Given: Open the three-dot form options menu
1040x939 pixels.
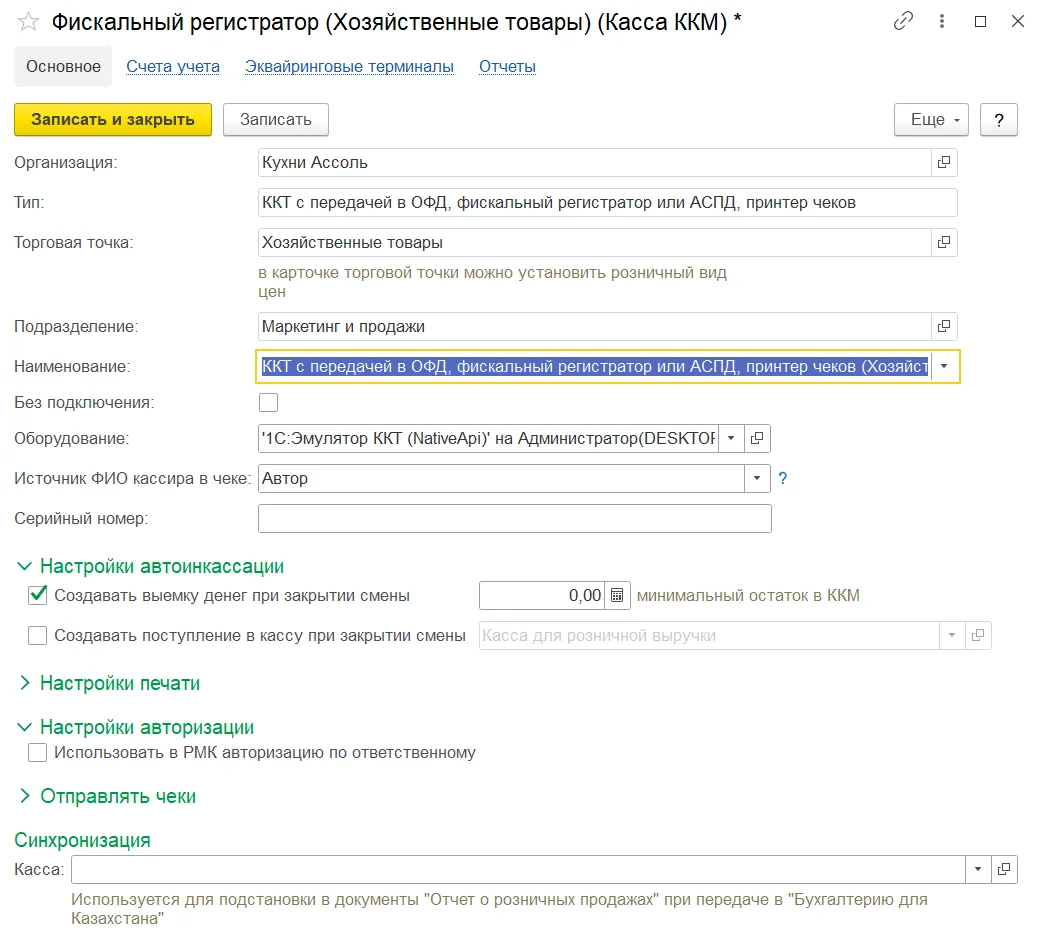Looking at the screenshot, I should coord(941,21).
